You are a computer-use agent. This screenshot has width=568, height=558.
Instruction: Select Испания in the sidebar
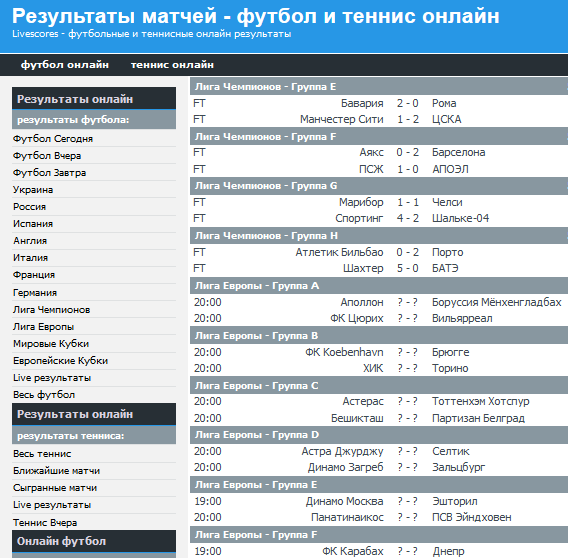coord(33,224)
